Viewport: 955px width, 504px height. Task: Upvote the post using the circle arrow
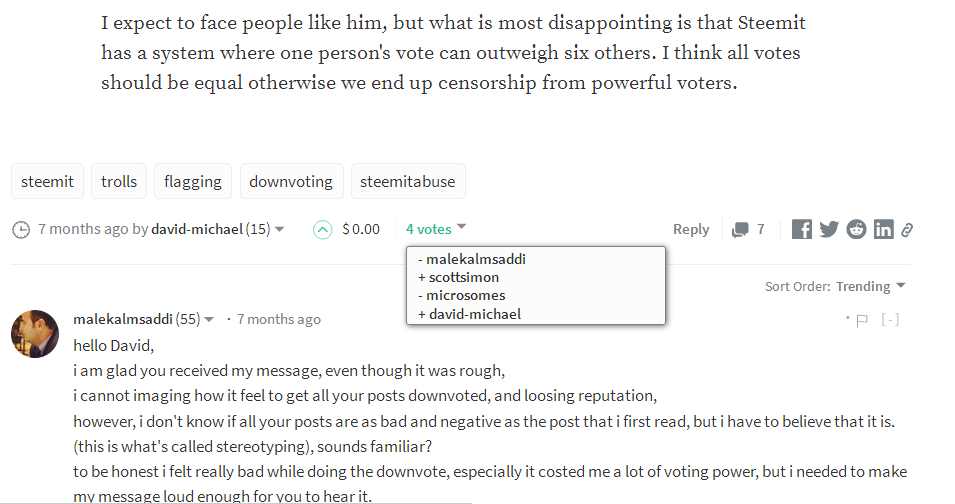[x=322, y=230]
